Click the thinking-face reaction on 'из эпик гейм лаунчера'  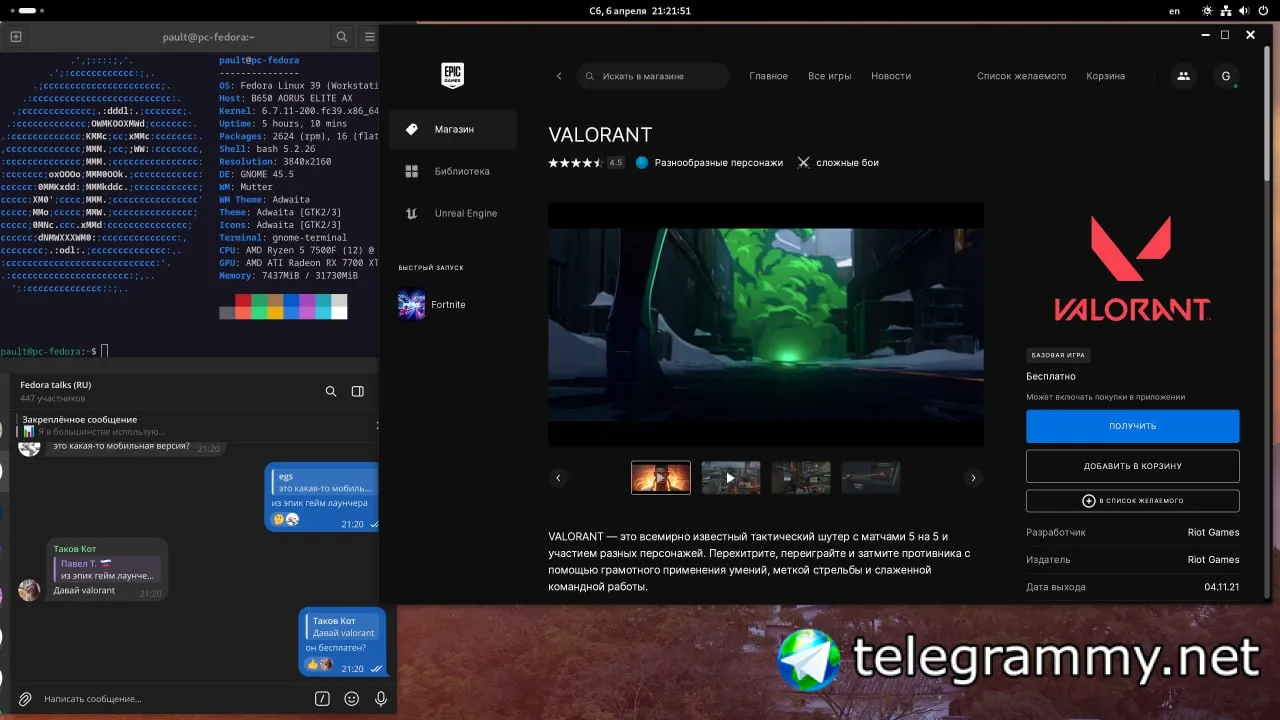pos(278,519)
